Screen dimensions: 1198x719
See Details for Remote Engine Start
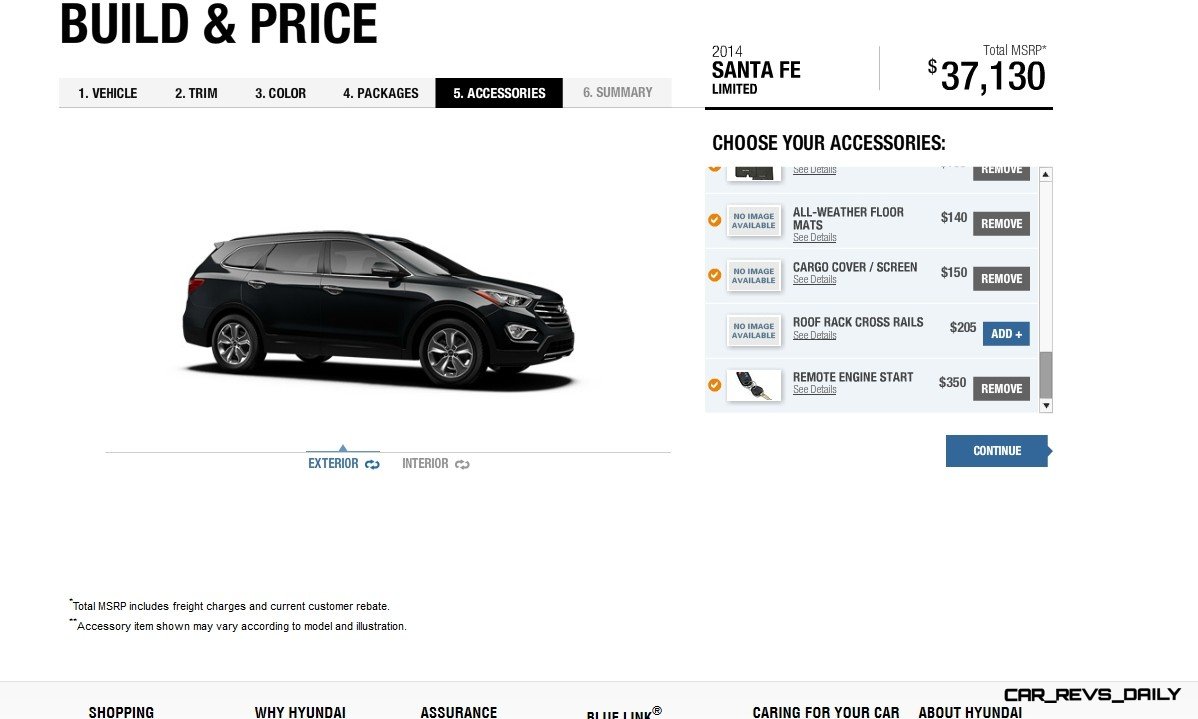pos(814,390)
